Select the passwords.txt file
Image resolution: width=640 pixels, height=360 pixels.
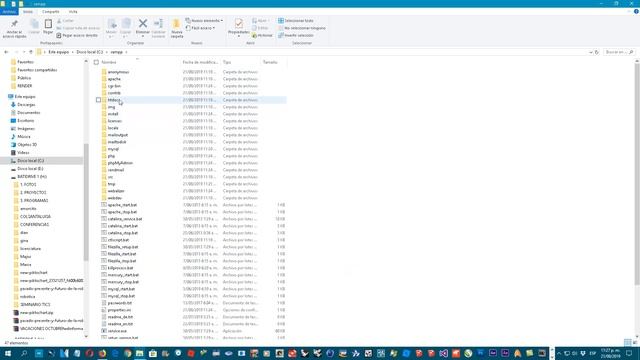120,303
